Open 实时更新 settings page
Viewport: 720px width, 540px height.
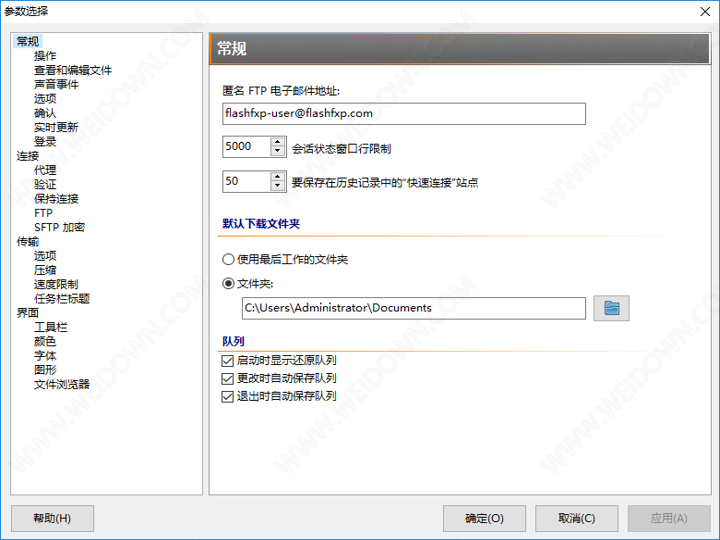click(x=56, y=127)
